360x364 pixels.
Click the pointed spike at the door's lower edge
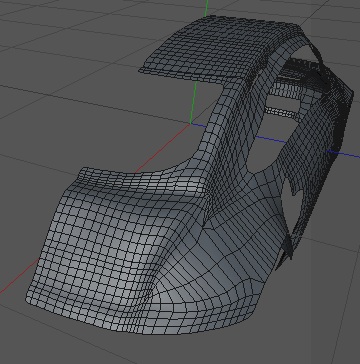click(288, 248)
